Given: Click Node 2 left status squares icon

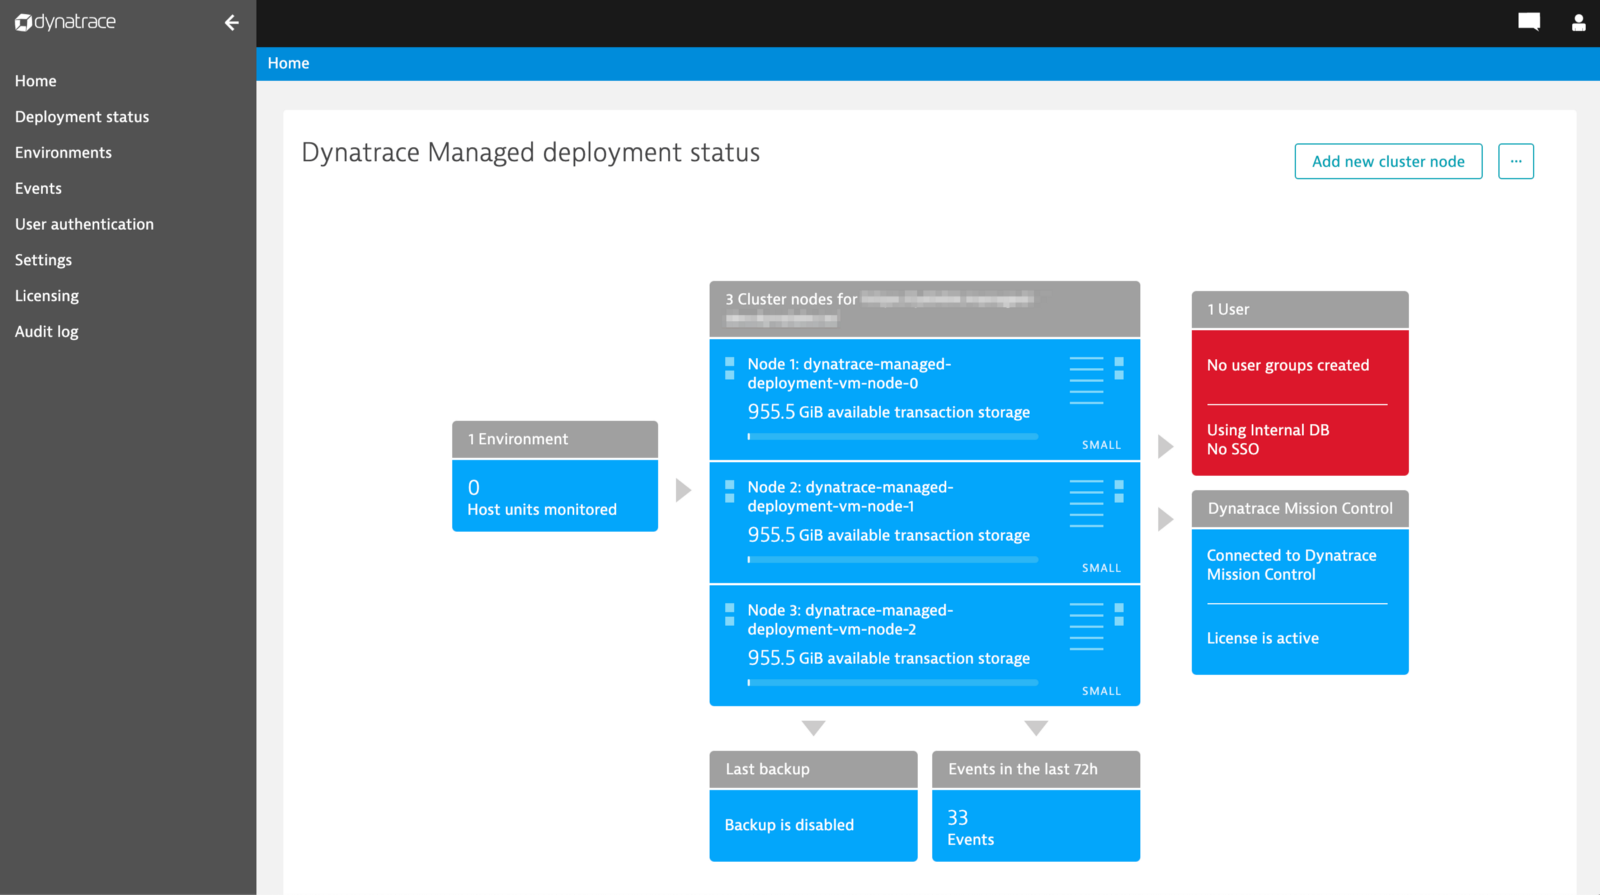Looking at the screenshot, I should click(730, 491).
